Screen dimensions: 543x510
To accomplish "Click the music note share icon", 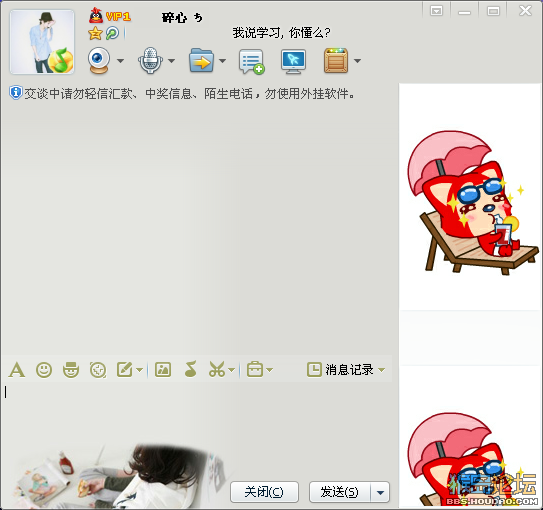I will coord(190,369).
